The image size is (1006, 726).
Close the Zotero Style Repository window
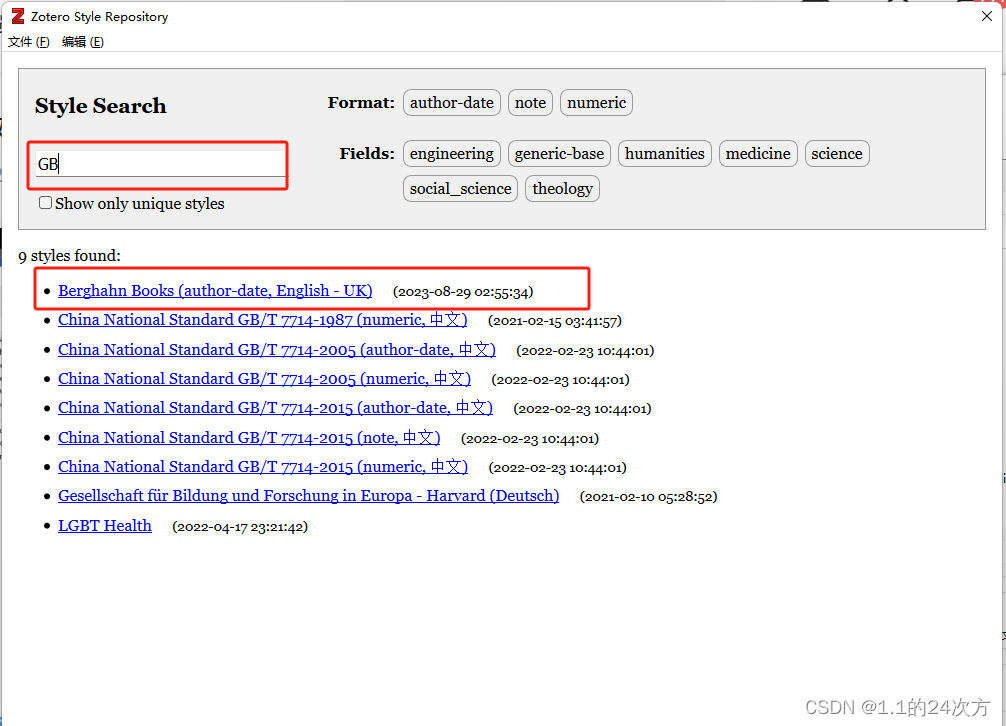click(987, 16)
